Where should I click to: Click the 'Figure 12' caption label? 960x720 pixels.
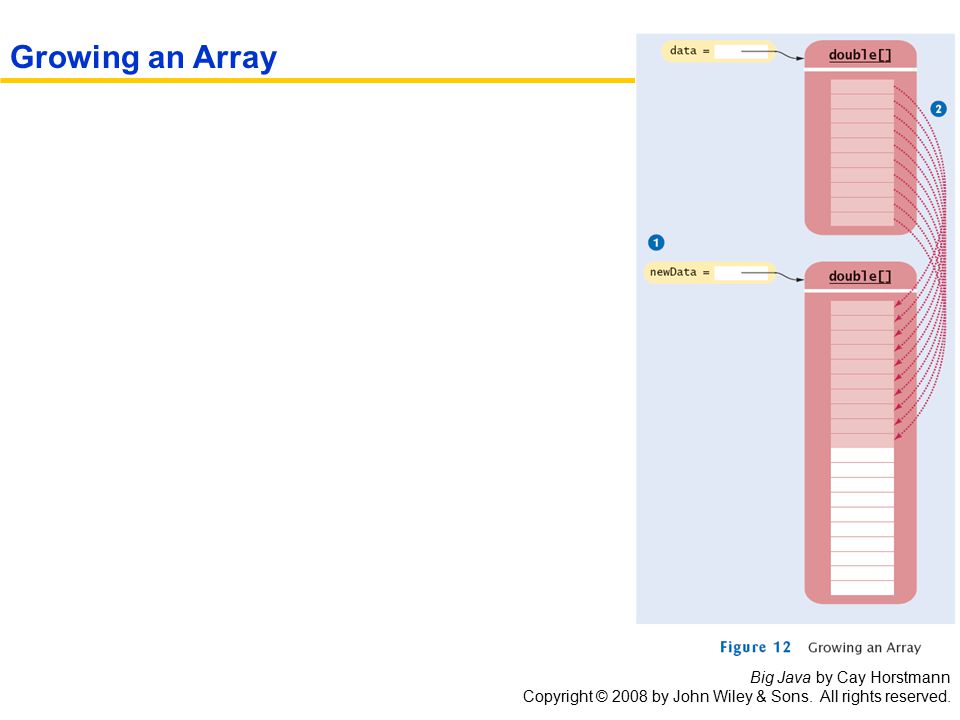(755, 647)
